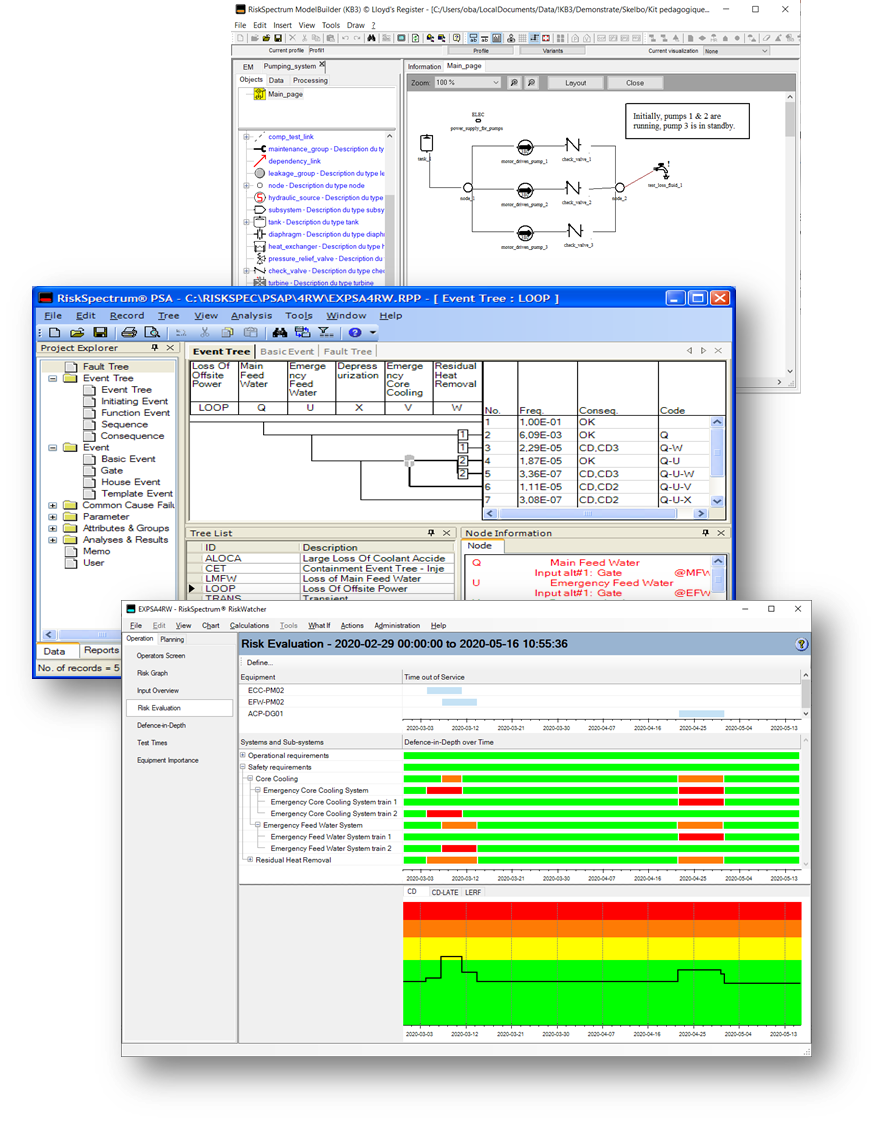Viewport: 877px width, 1122px height.
Task: Open Risk Graph in RiskWatcher sidebar
Action: point(152,673)
